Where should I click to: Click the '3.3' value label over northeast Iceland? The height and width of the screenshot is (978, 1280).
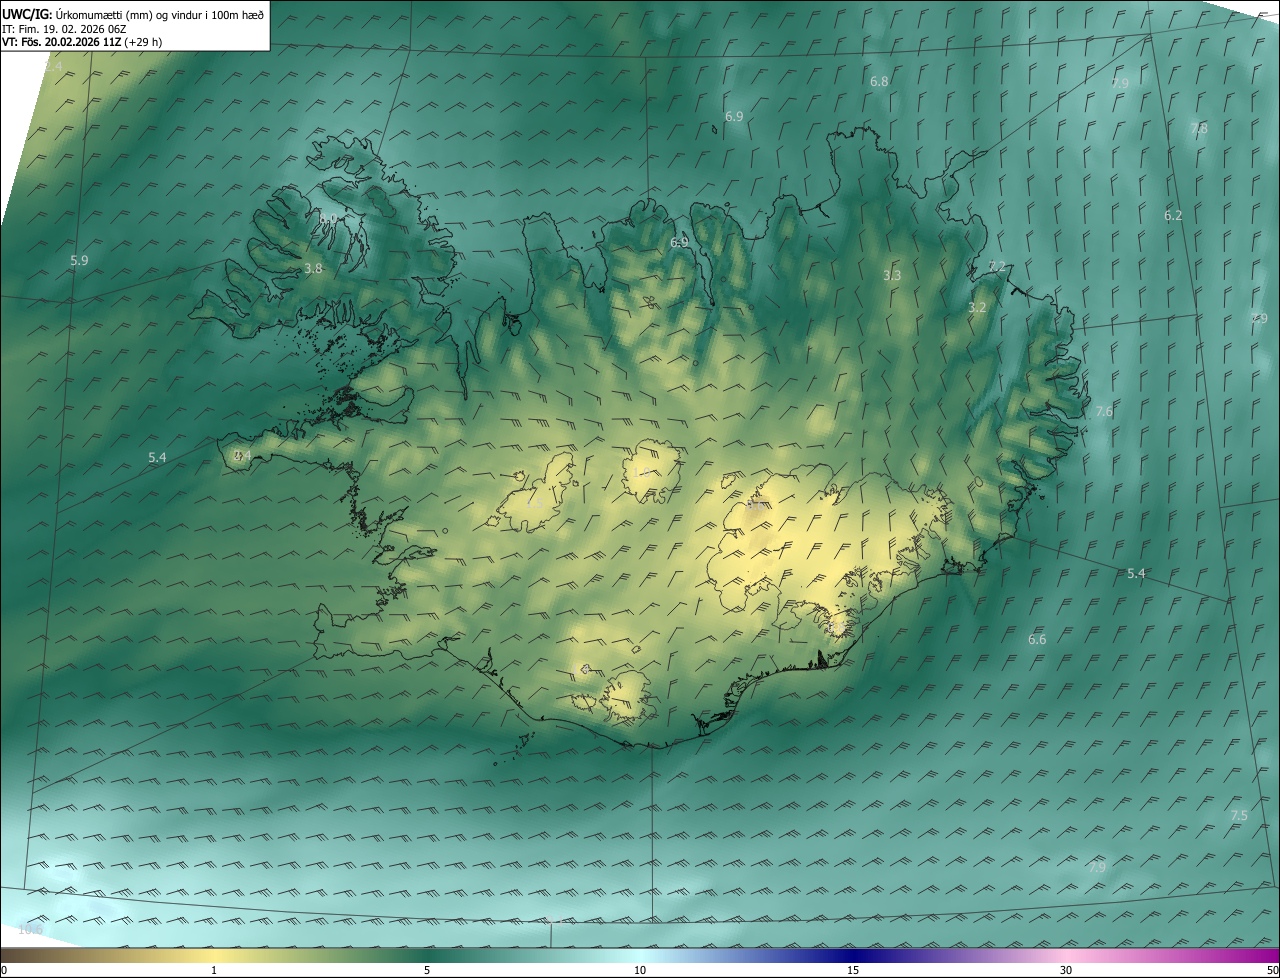pyautogui.click(x=892, y=275)
